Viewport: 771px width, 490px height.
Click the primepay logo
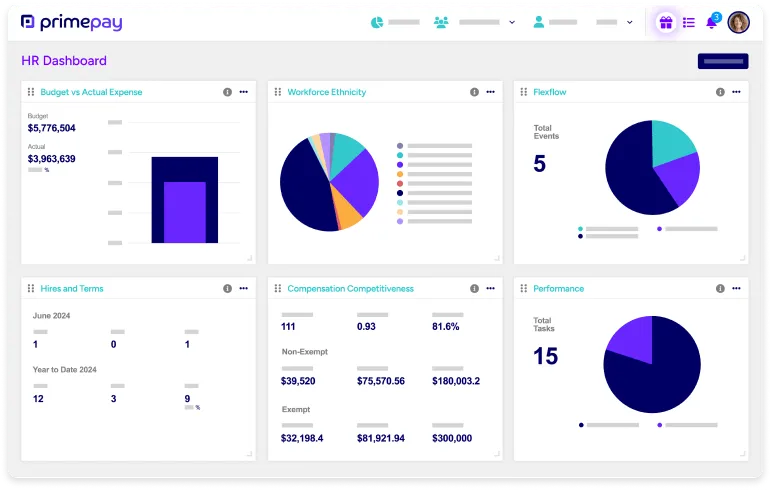pyautogui.click(x=72, y=23)
